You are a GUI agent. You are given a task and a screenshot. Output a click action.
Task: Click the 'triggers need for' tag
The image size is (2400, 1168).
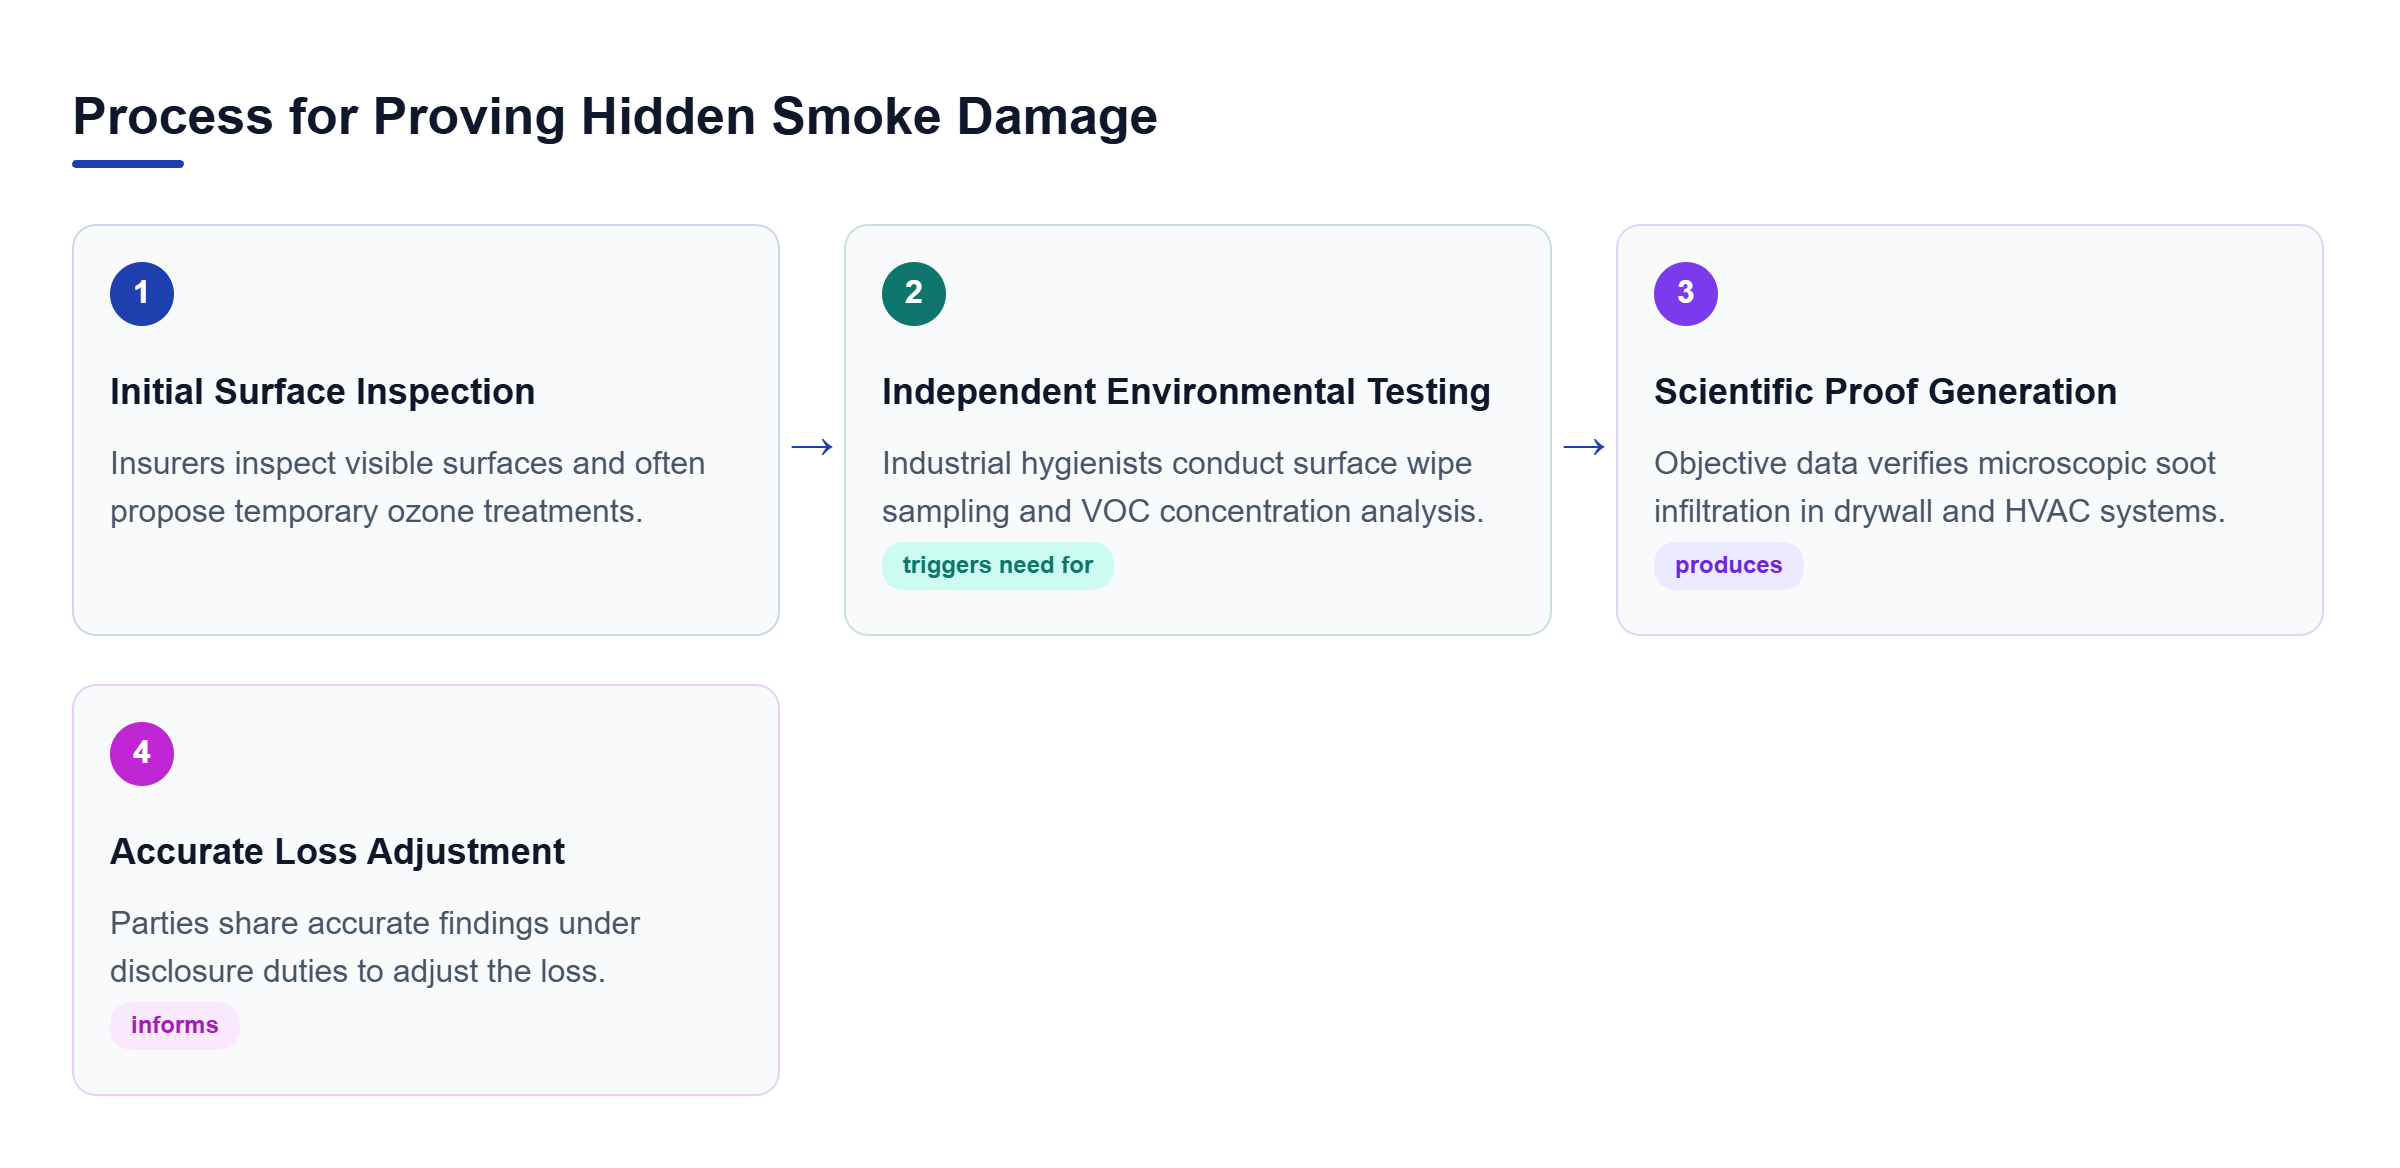998,566
